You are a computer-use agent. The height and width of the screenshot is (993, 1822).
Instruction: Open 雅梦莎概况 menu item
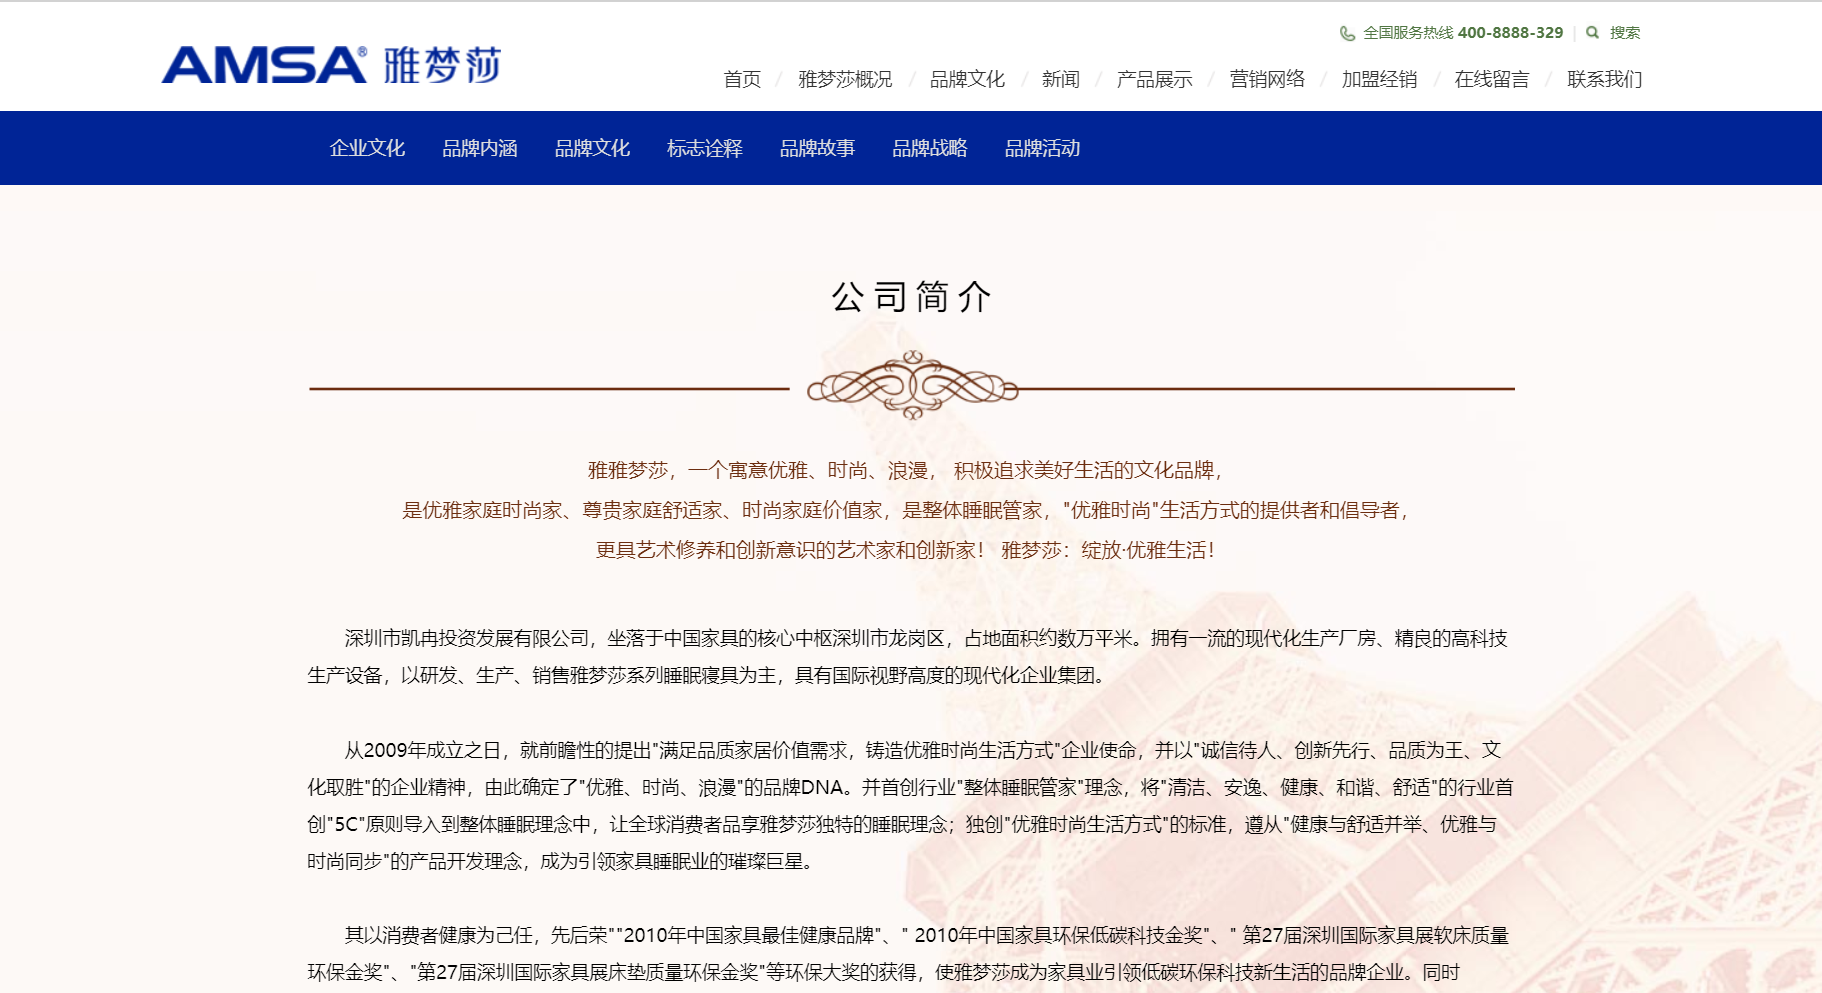point(845,79)
